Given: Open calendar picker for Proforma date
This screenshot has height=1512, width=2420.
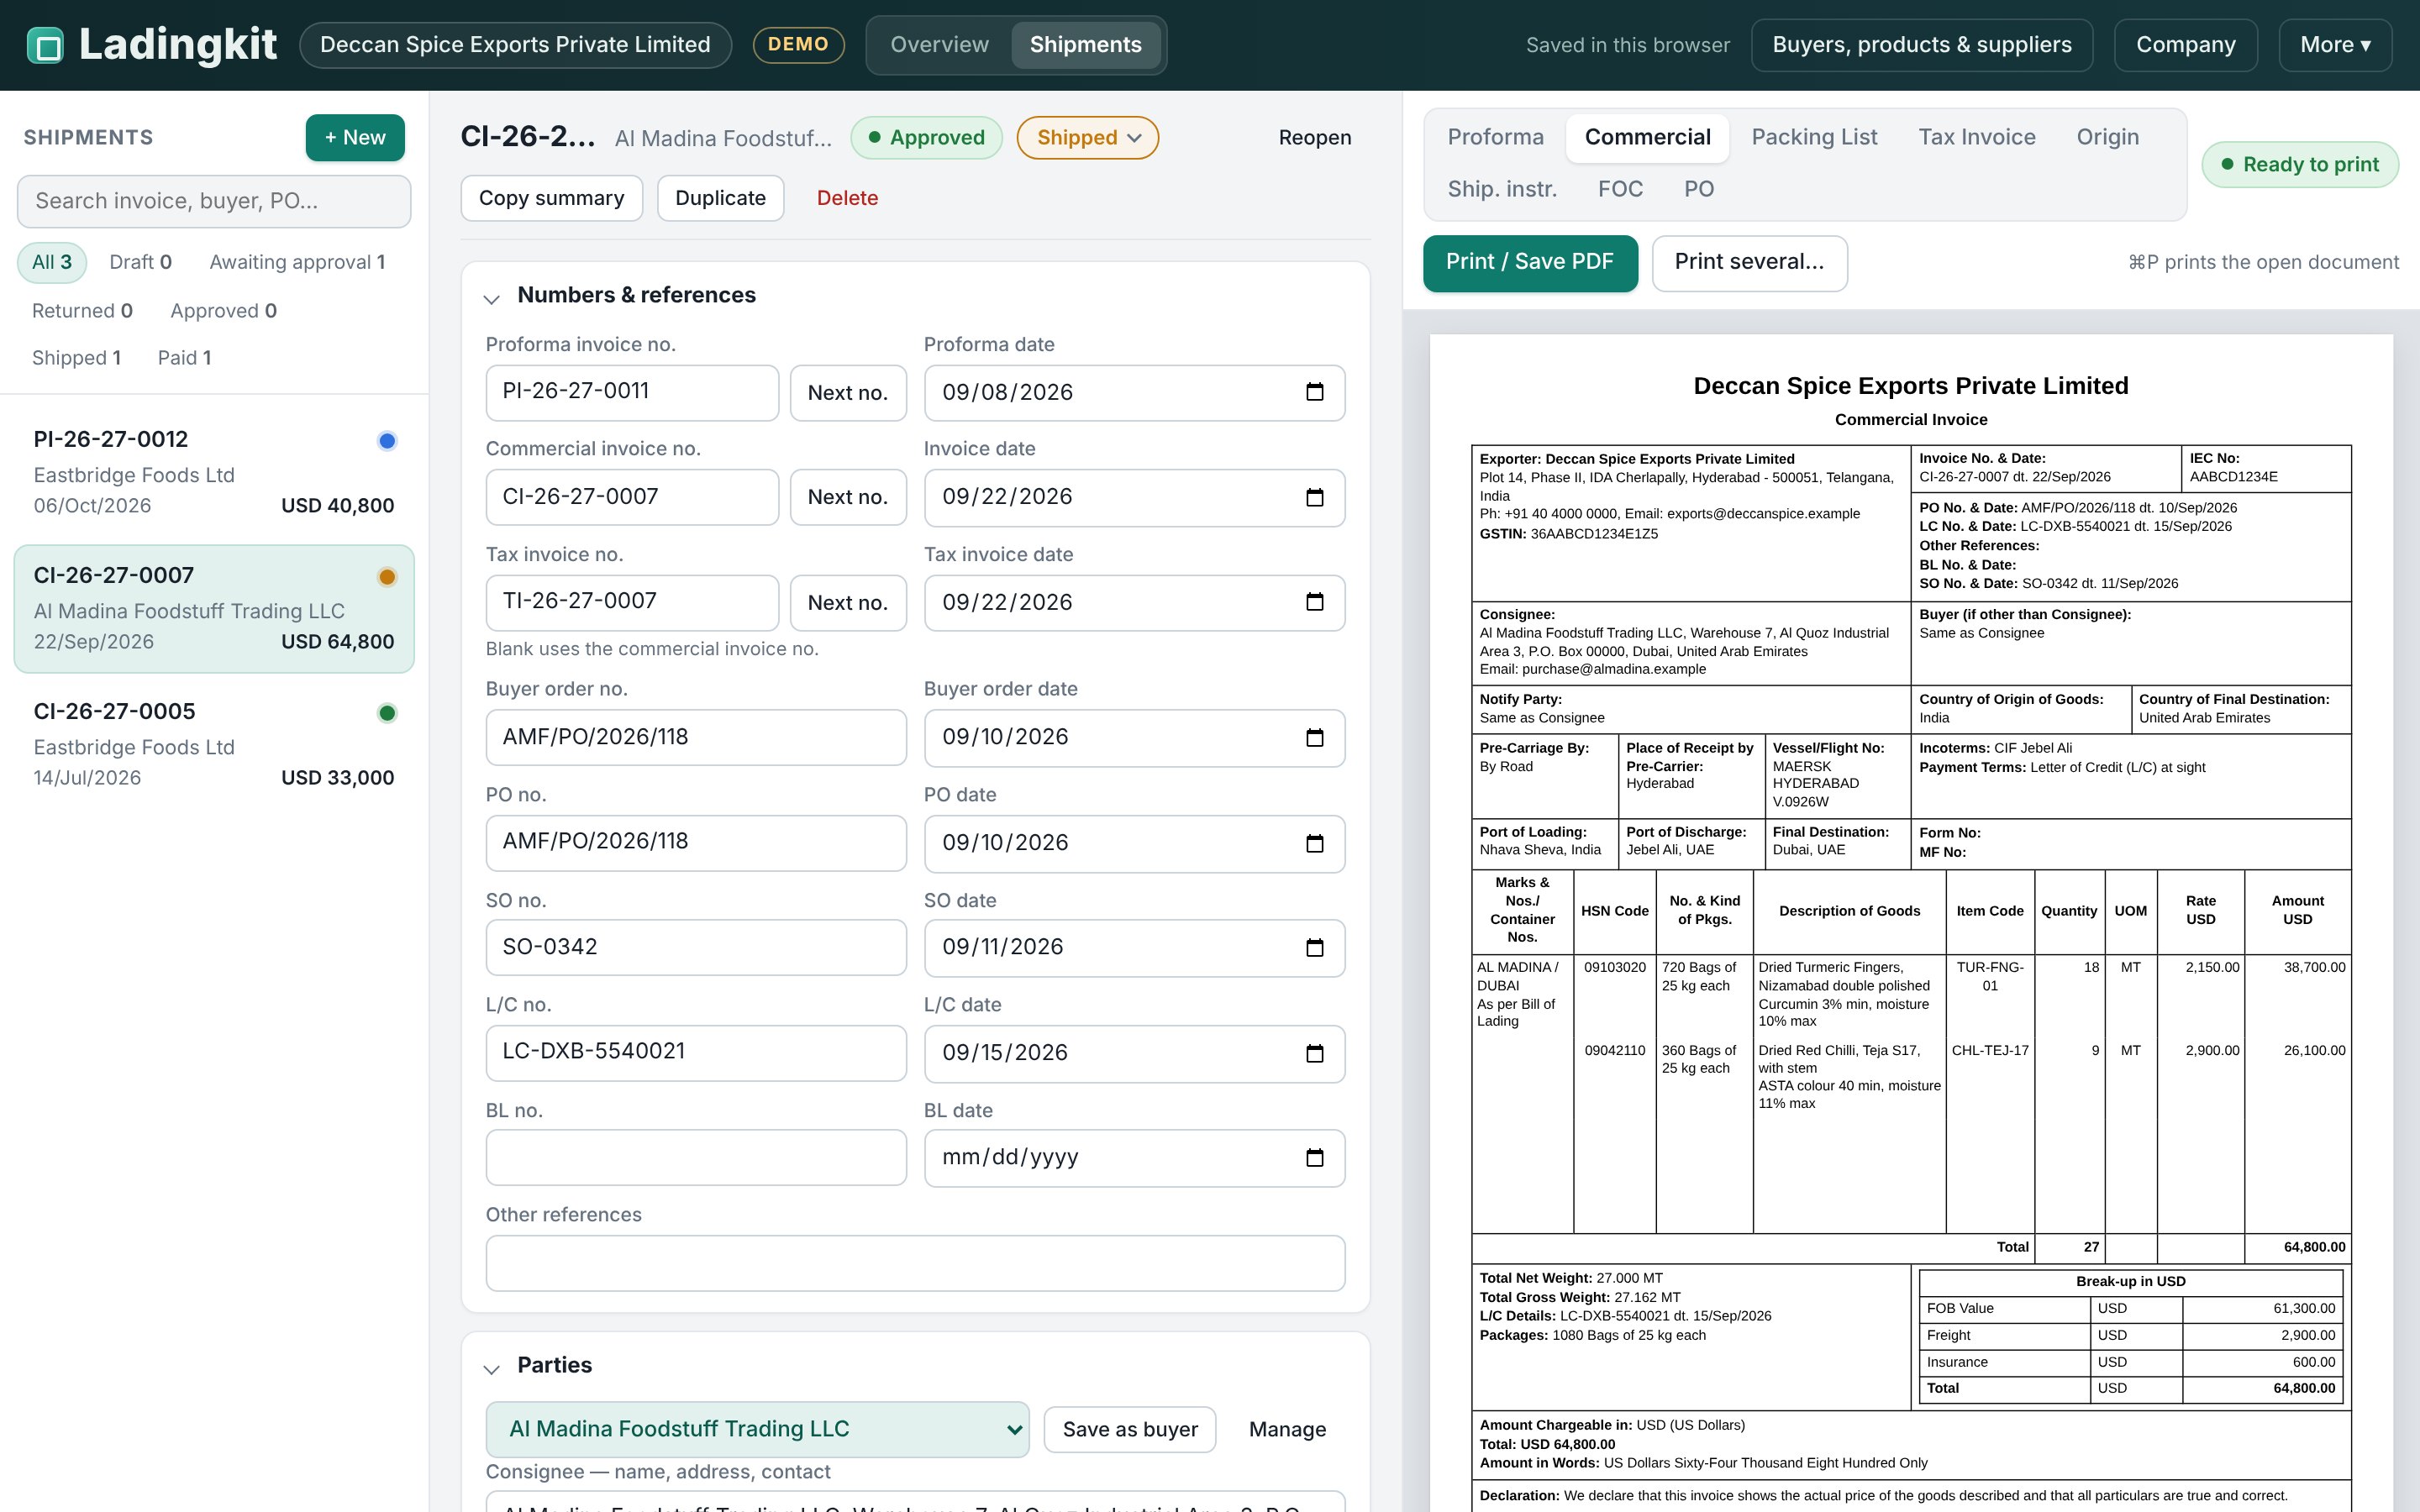Looking at the screenshot, I should click(1314, 392).
